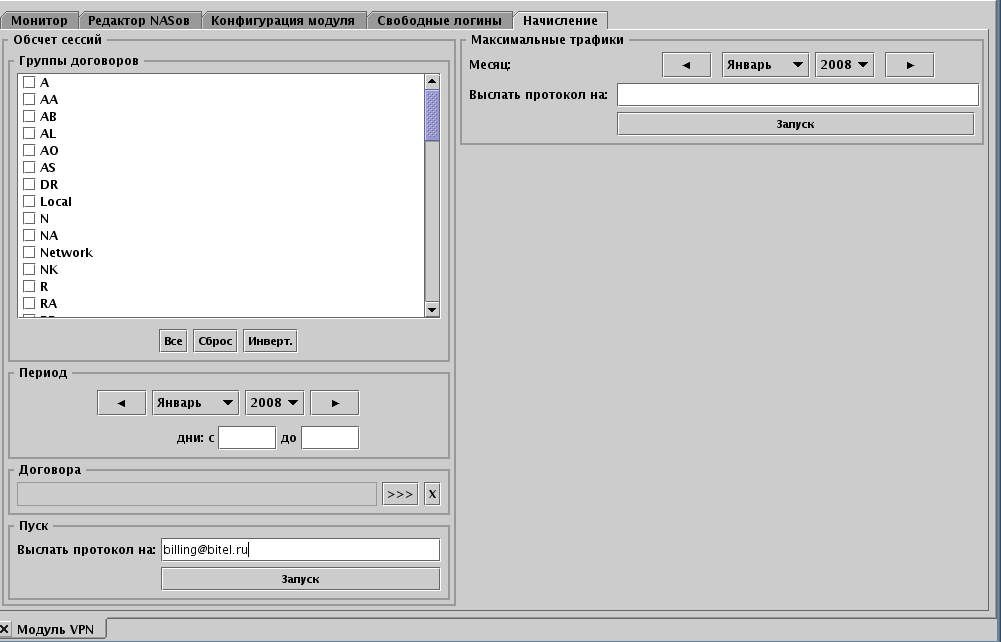Click next month arrow in Максимальные трафики

coord(909,65)
